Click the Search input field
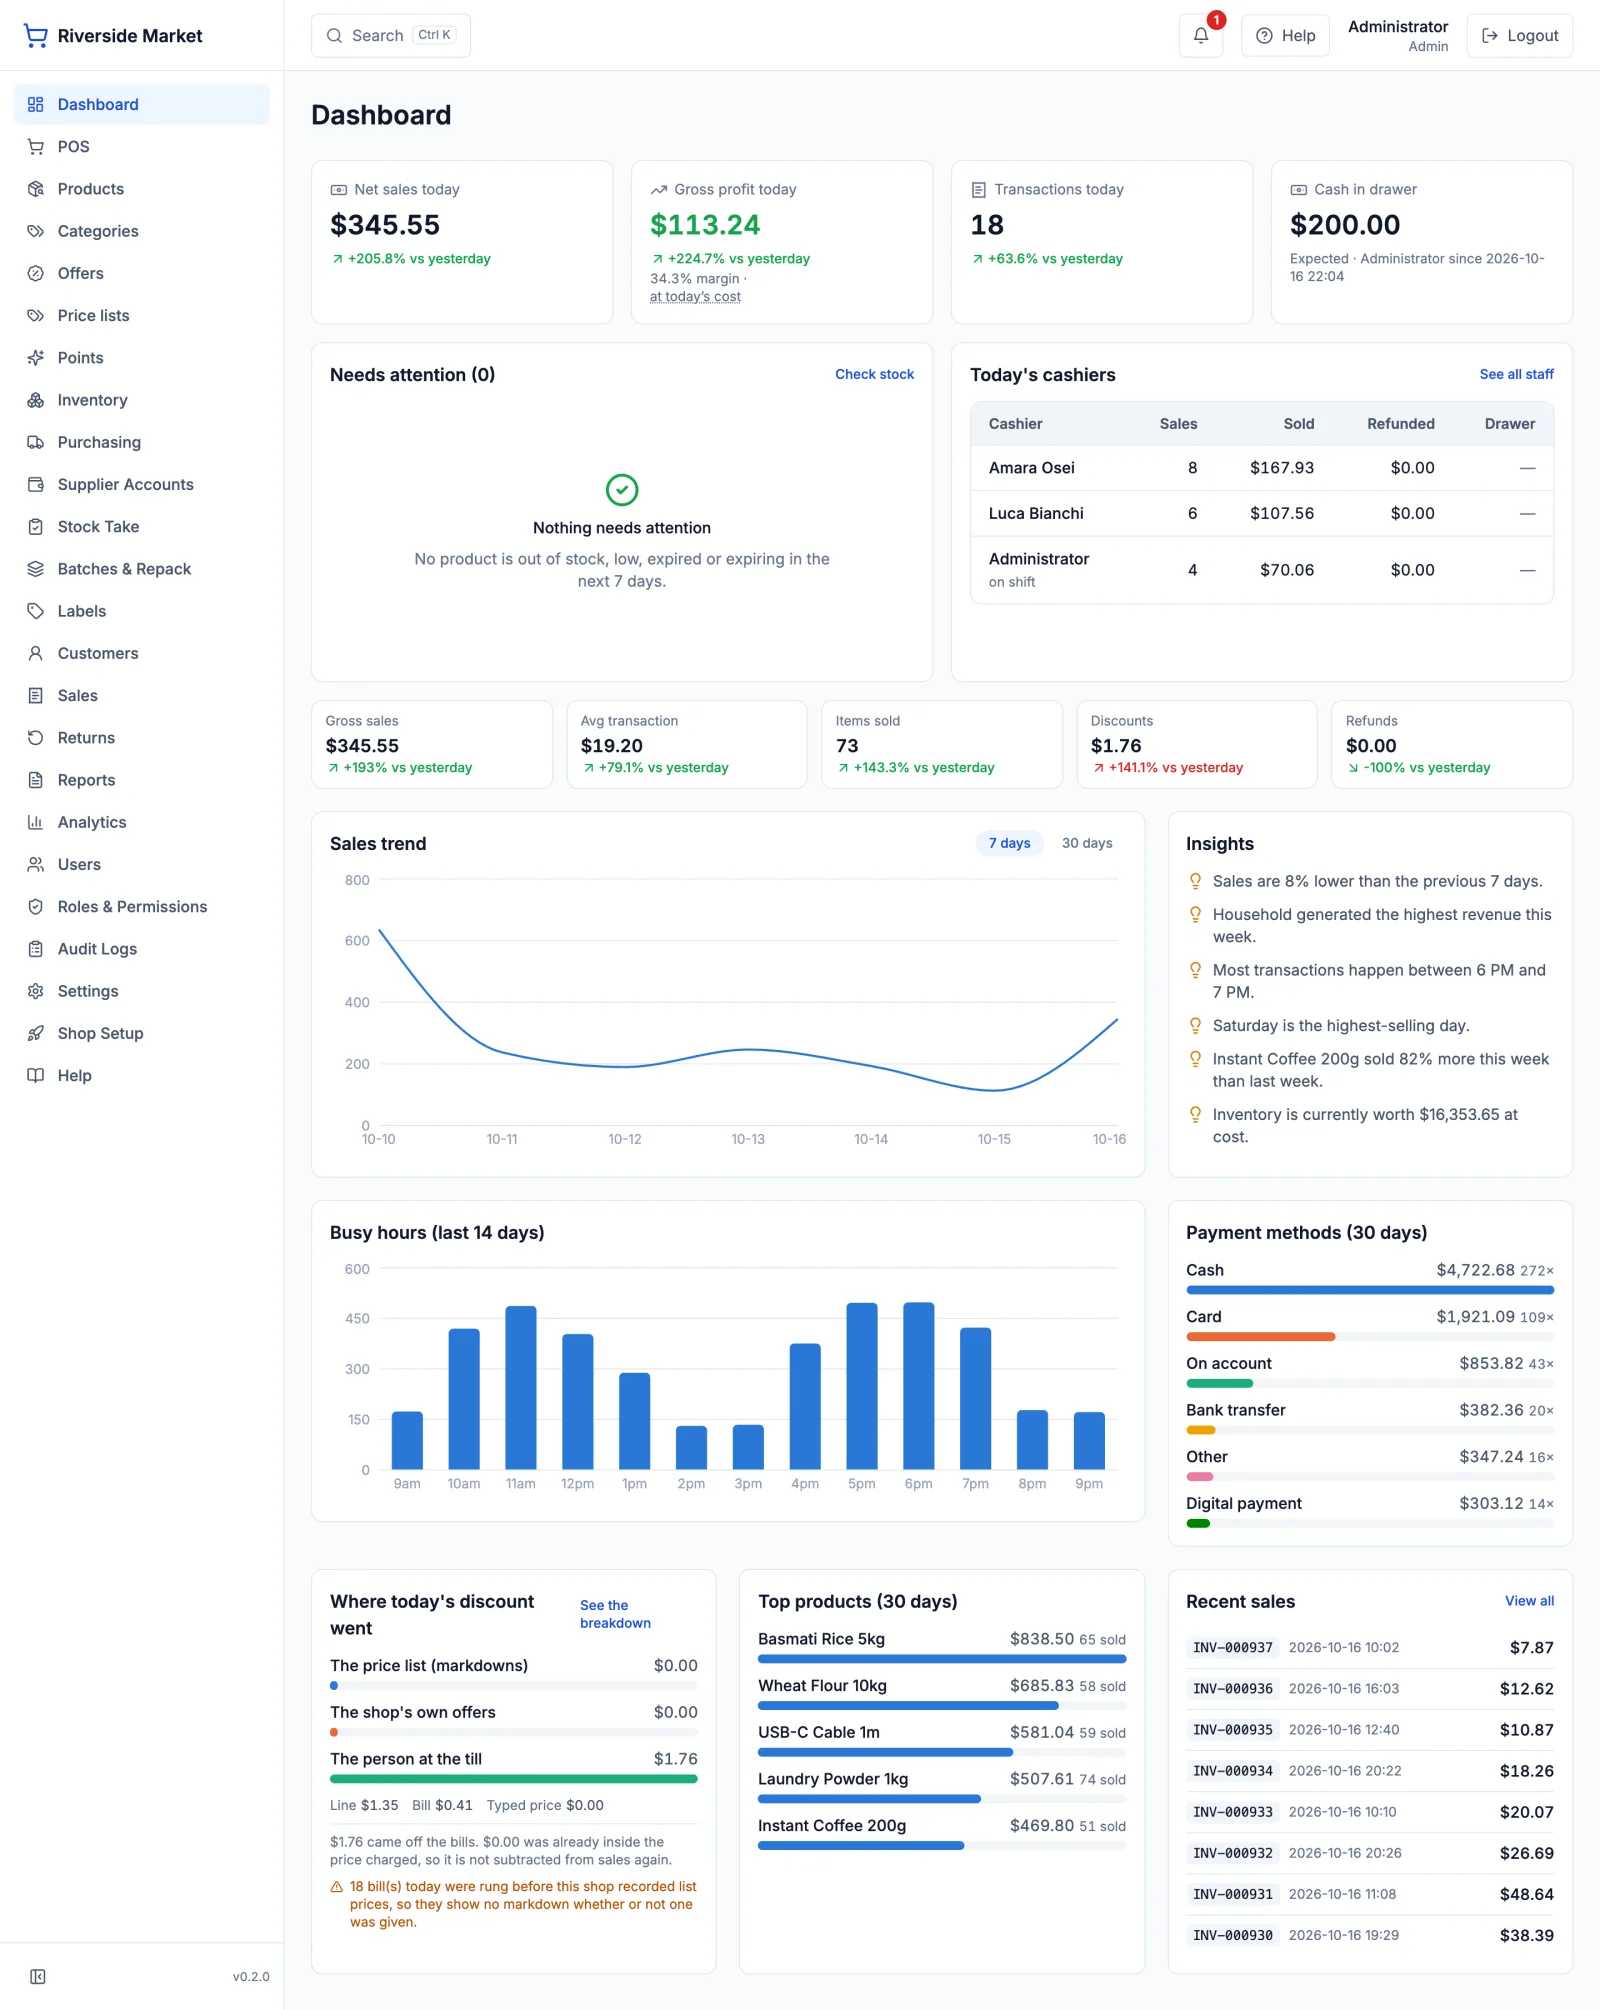1600x2010 pixels. pyautogui.click(x=391, y=36)
